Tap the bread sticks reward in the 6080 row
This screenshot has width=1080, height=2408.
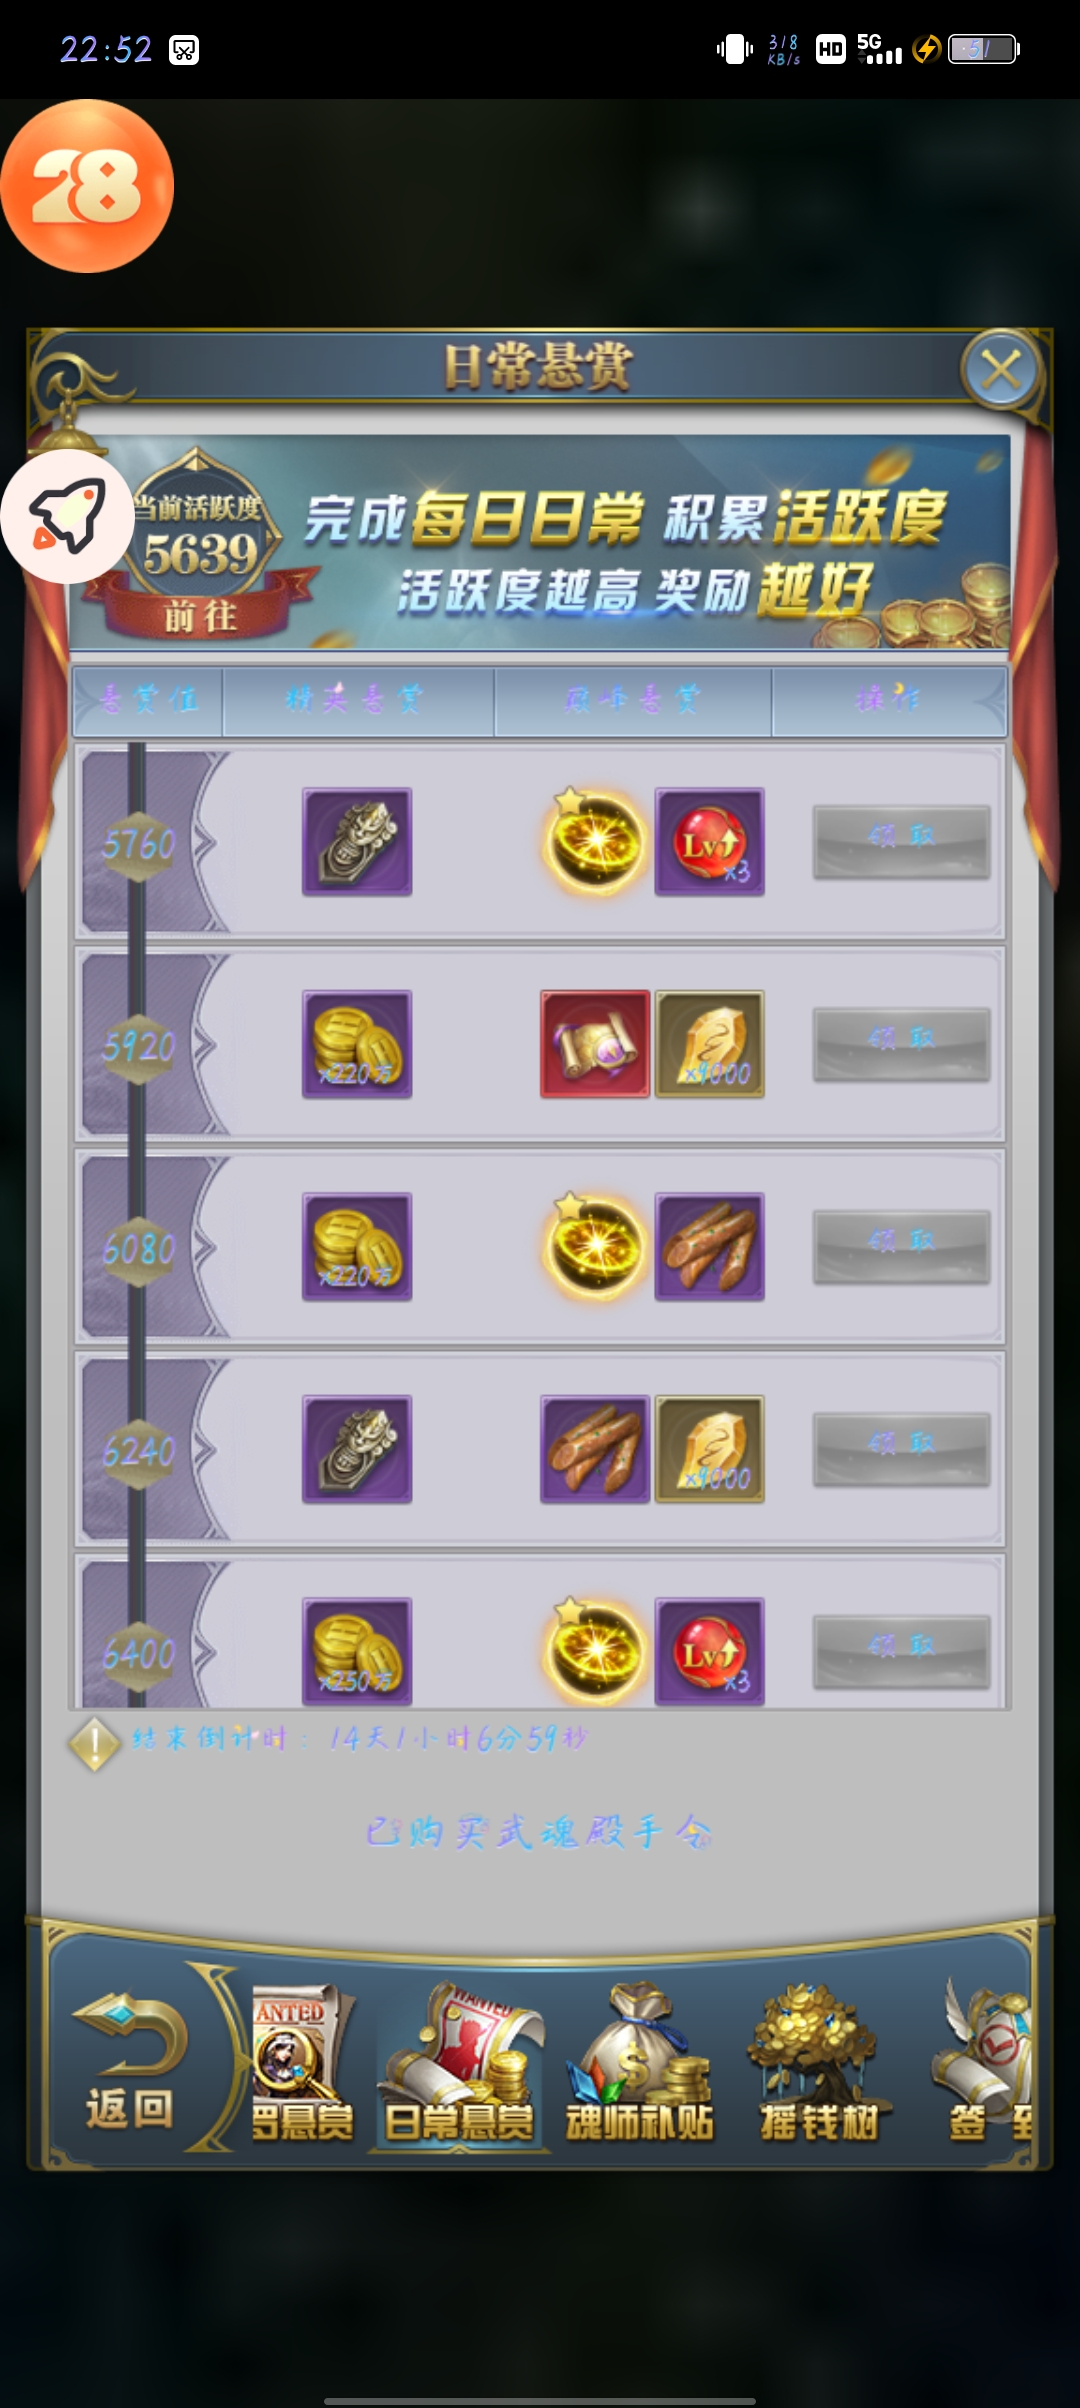710,1246
